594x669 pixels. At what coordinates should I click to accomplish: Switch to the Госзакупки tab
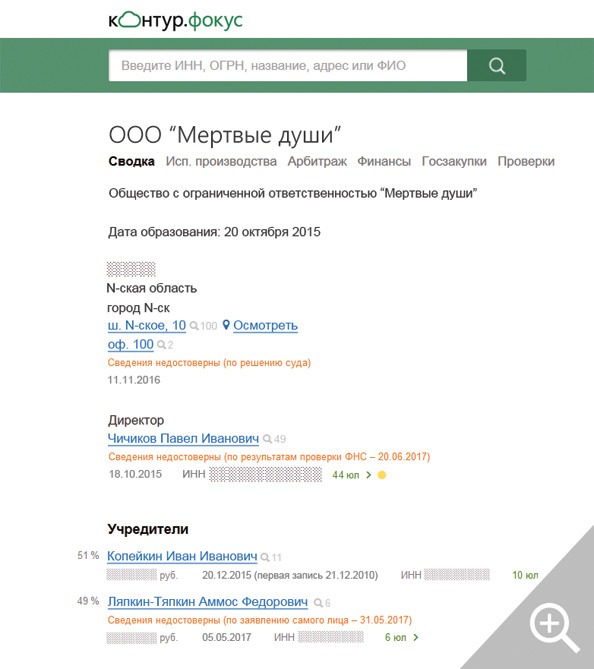coord(454,161)
